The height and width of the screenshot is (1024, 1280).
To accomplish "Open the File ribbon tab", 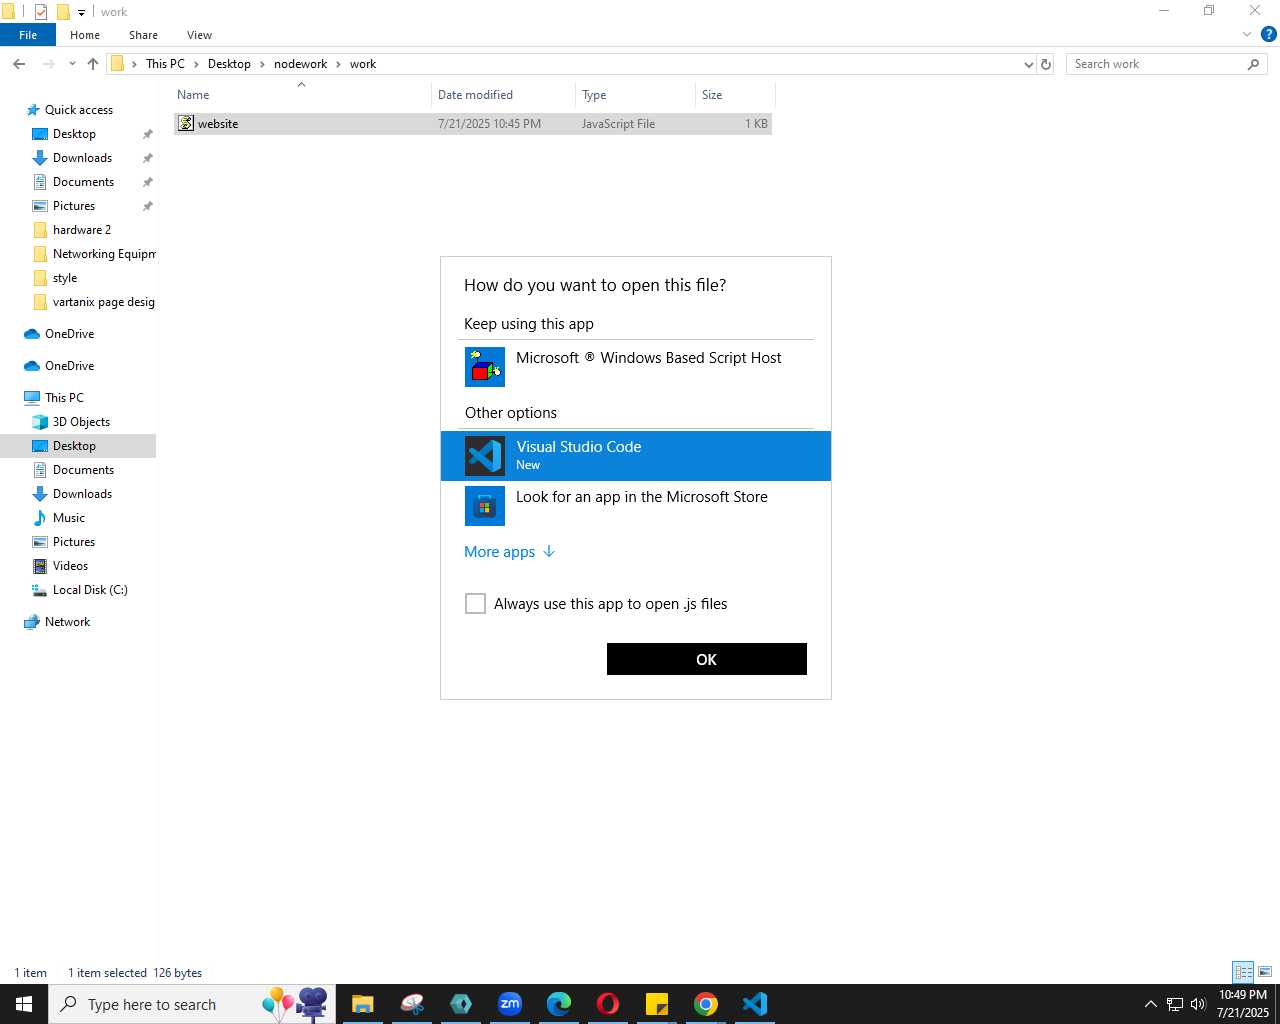I will (x=28, y=35).
